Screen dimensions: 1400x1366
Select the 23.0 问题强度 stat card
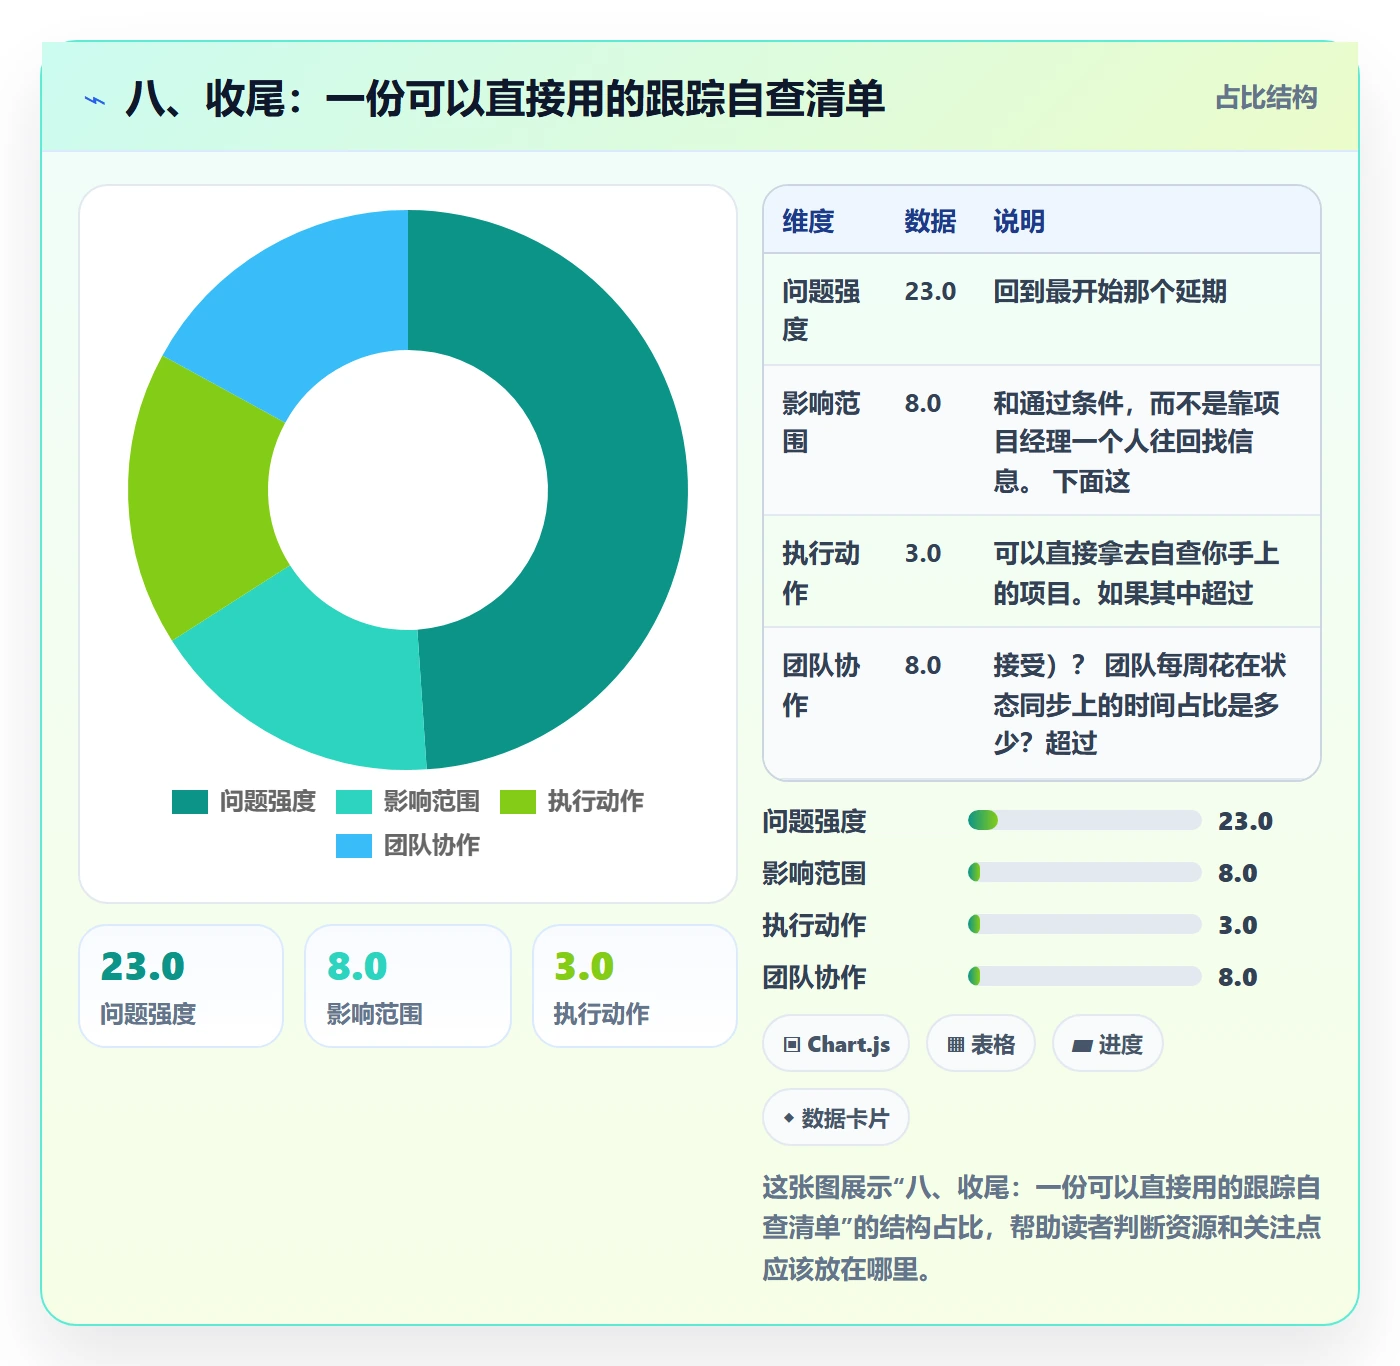point(181,986)
